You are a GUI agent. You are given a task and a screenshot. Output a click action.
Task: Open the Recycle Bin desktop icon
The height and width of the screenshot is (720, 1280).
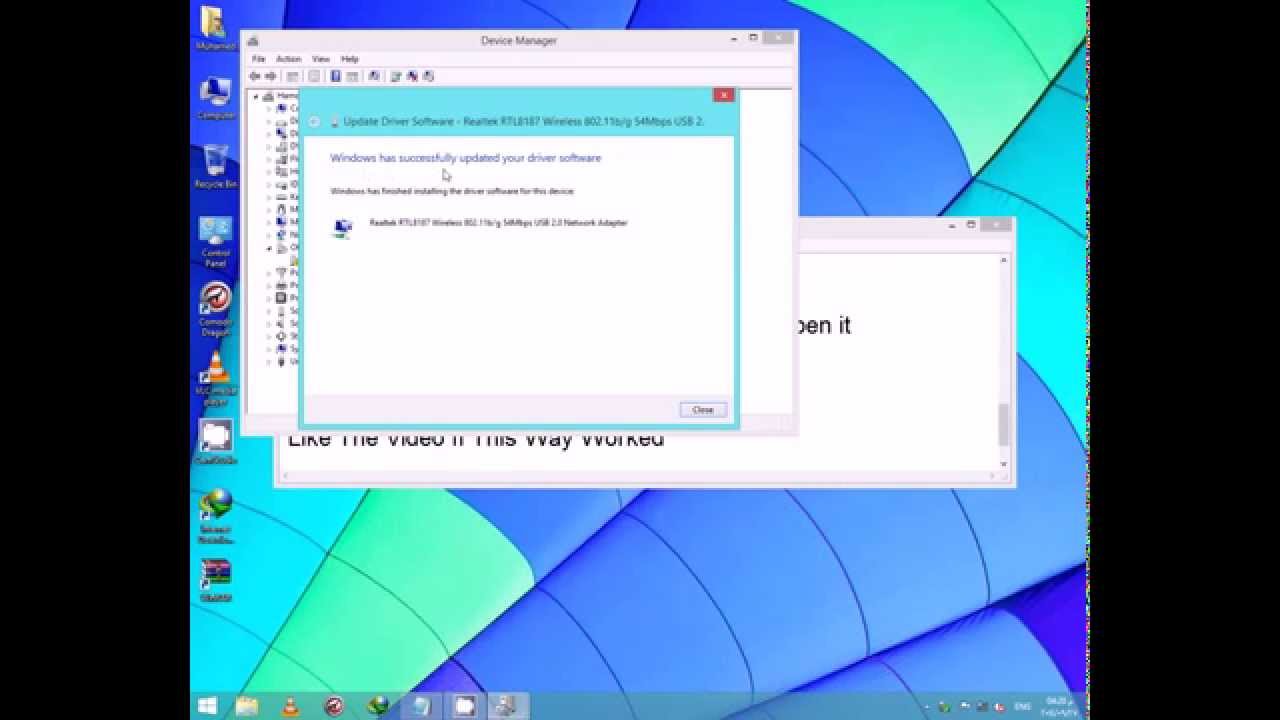pos(215,166)
